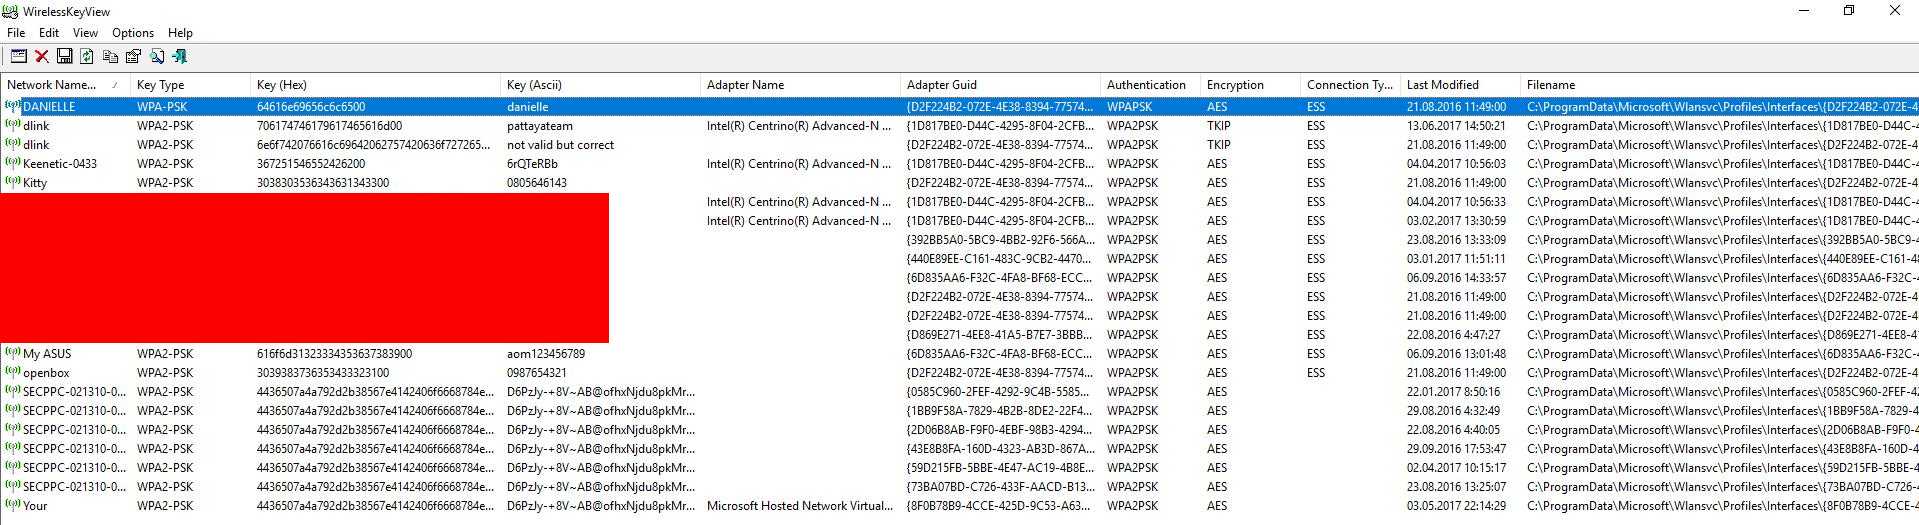This screenshot has height=525, width=1919.
Task: Click the red X delete toolbar icon
Action: click(x=42, y=57)
